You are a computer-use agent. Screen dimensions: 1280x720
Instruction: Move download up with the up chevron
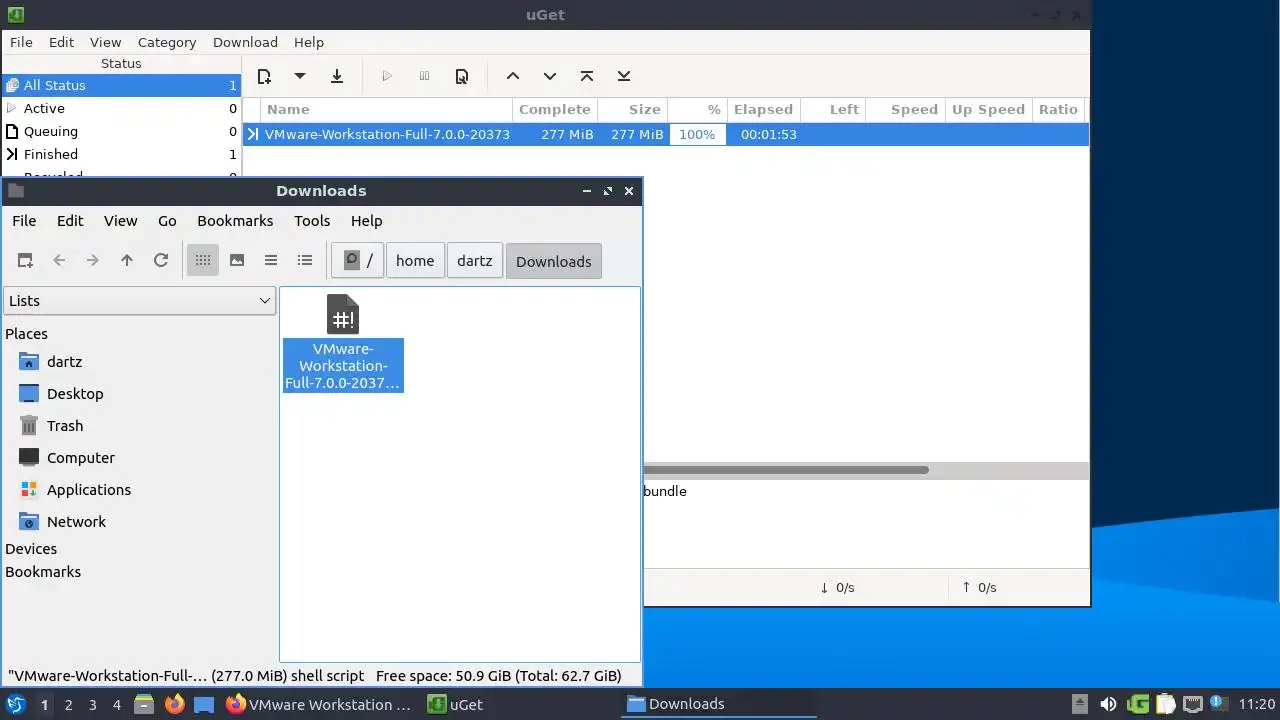click(x=512, y=76)
